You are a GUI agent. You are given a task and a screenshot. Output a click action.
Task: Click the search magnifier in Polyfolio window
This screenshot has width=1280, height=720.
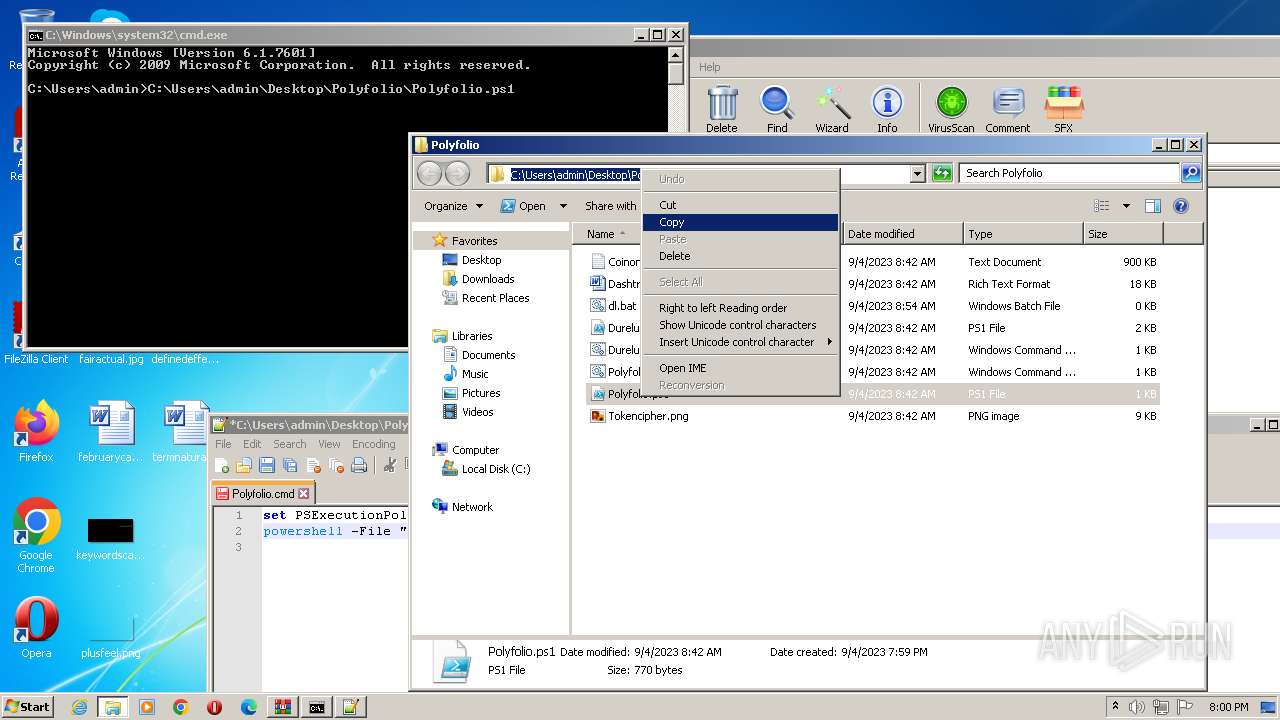click(1190, 173)
